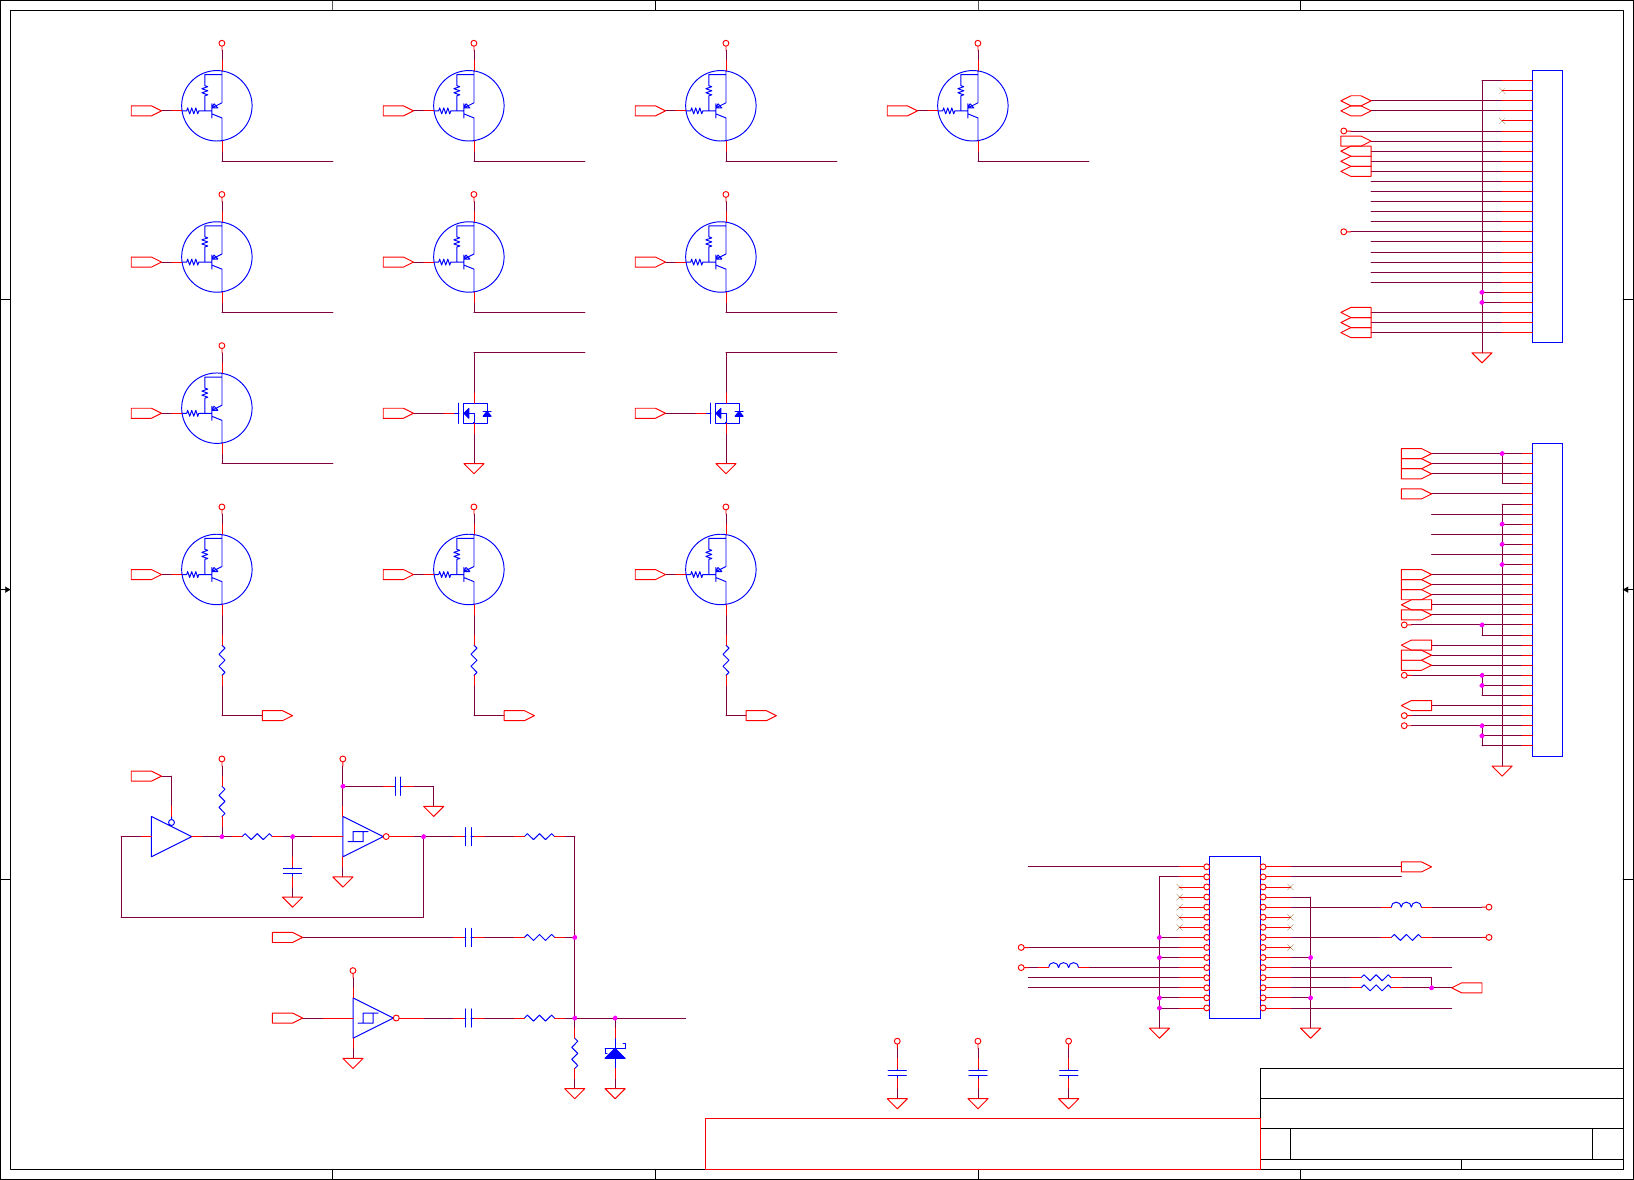Select the rightmost transistor in the second row
Image resolution: width=1634 pixels, height=1180 pixels.
point(721,257)
